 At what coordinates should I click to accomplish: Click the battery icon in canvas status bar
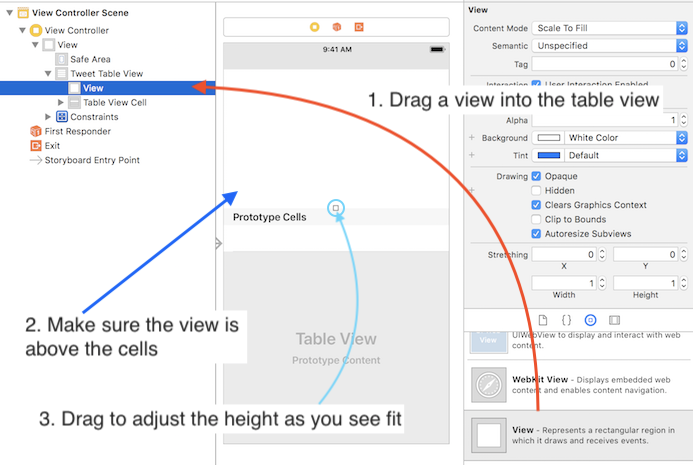coord(438,50)
